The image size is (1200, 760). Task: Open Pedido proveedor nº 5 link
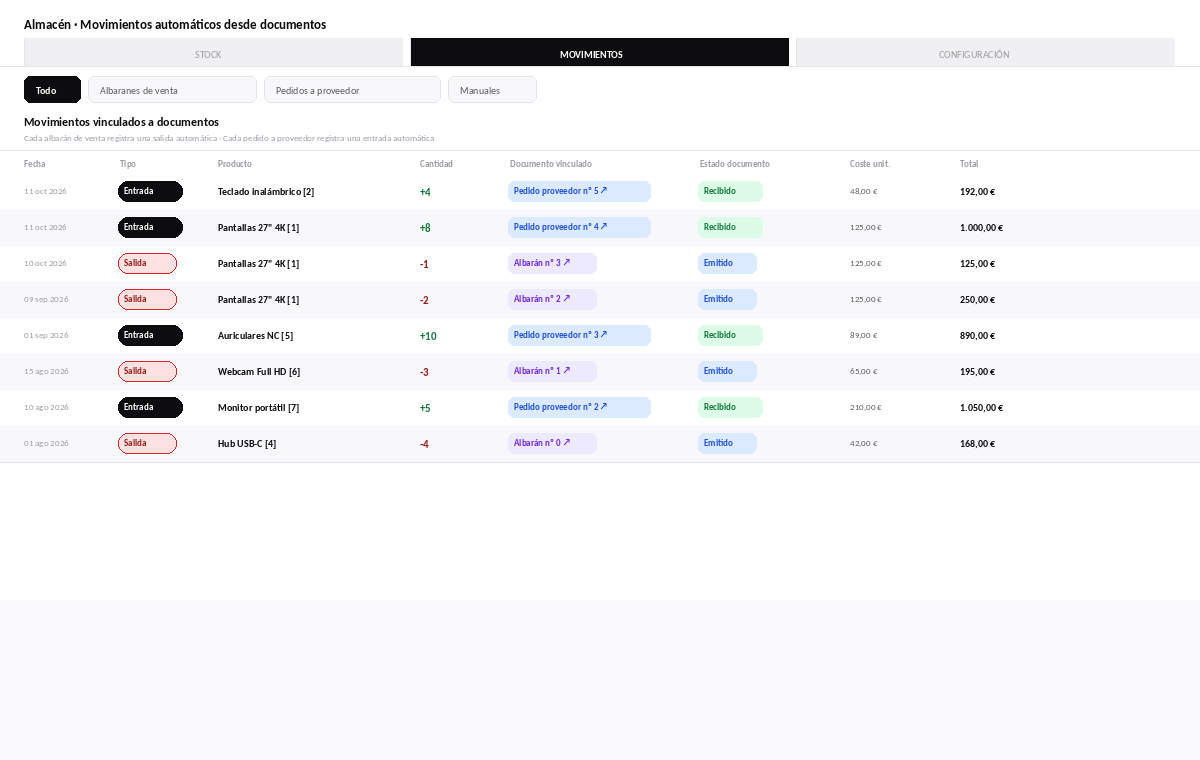(579, 191)
